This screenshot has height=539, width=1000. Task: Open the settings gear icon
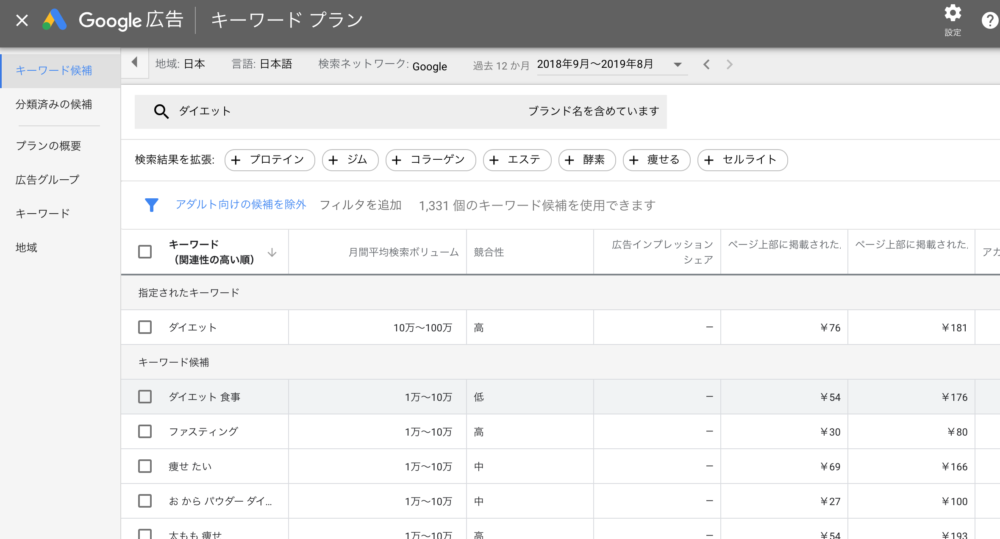tap(952, 13)
